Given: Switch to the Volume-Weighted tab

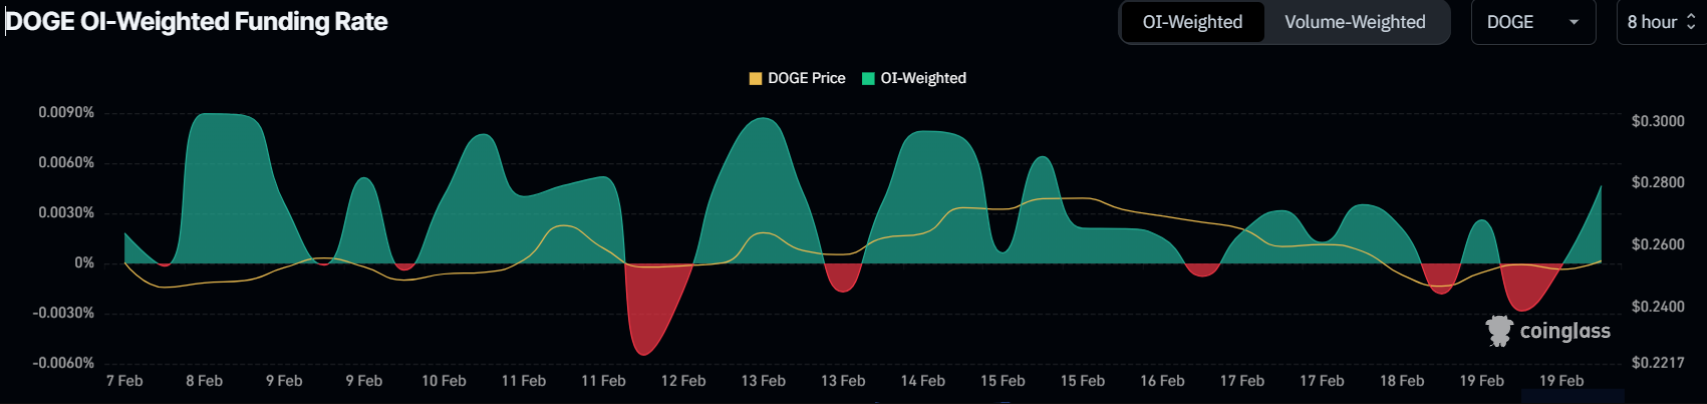Looking at the screenshot, I should pyautogui.click(x=1355, y=22).
